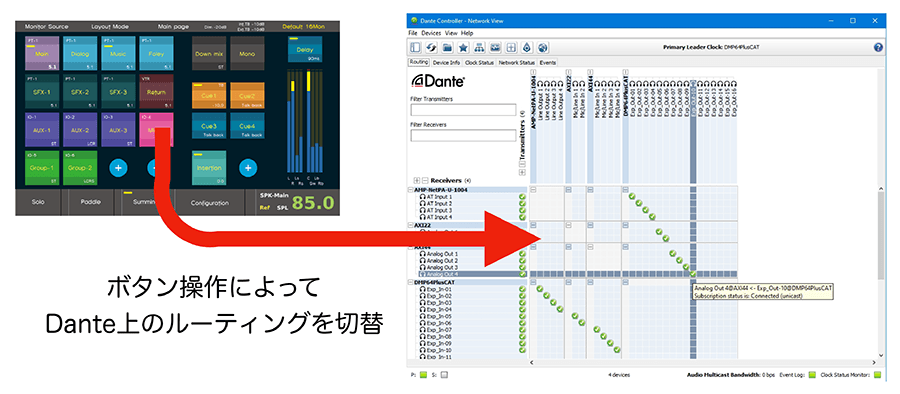Toggle AT Input 1 subscription to Exp_Out-01
The image size is (900, 394).
(x=631, y=197)
